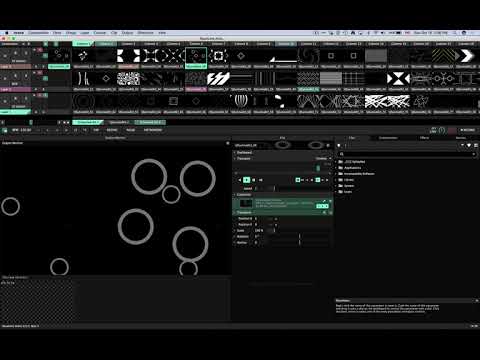Halve the BPM with the /2 button
This screenshot has width=480, height=360.
(76, 130)
